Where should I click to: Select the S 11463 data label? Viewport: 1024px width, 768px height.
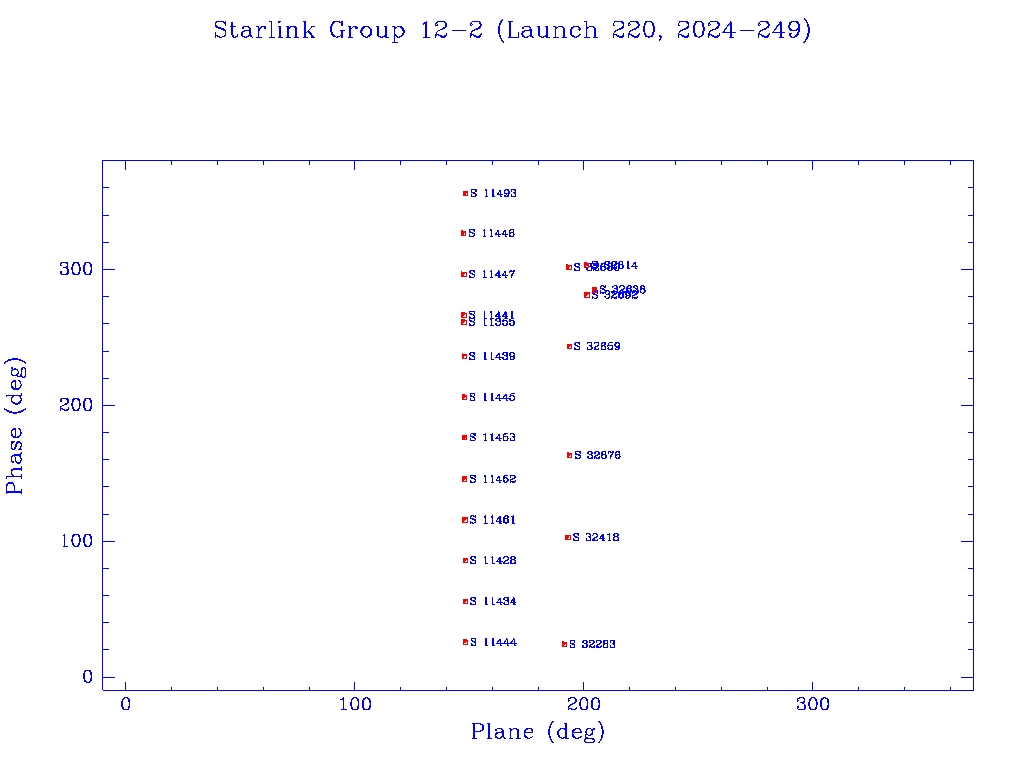[x=492, y=438]
